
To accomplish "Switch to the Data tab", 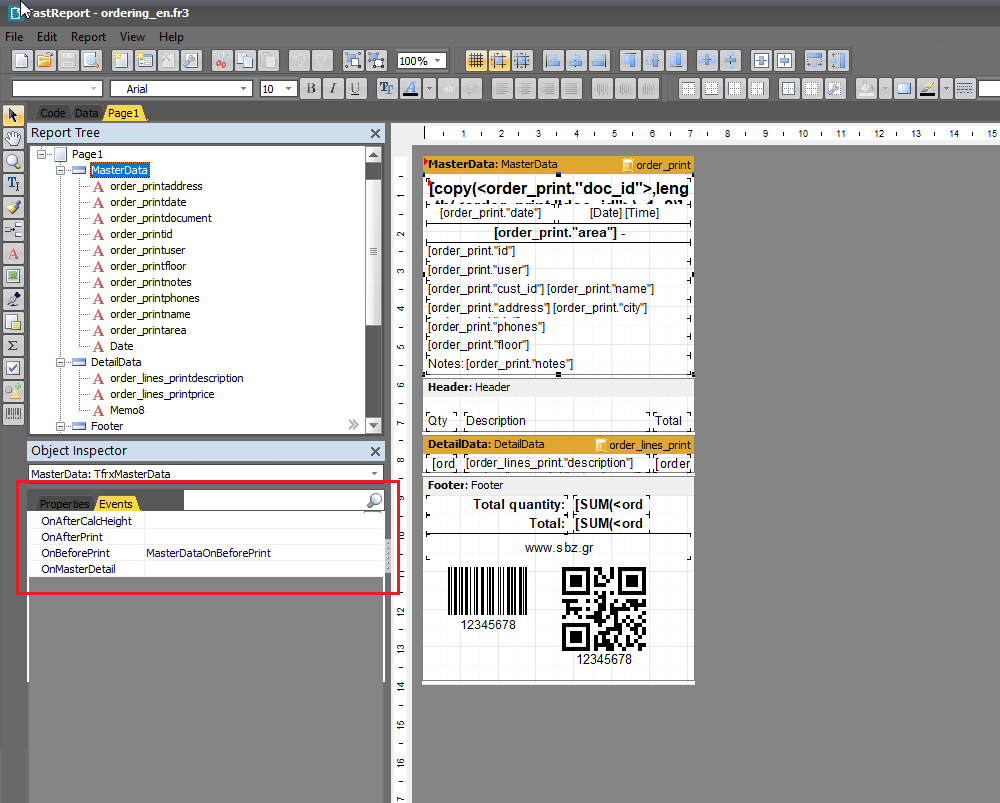I will click(x=86, y=113).
